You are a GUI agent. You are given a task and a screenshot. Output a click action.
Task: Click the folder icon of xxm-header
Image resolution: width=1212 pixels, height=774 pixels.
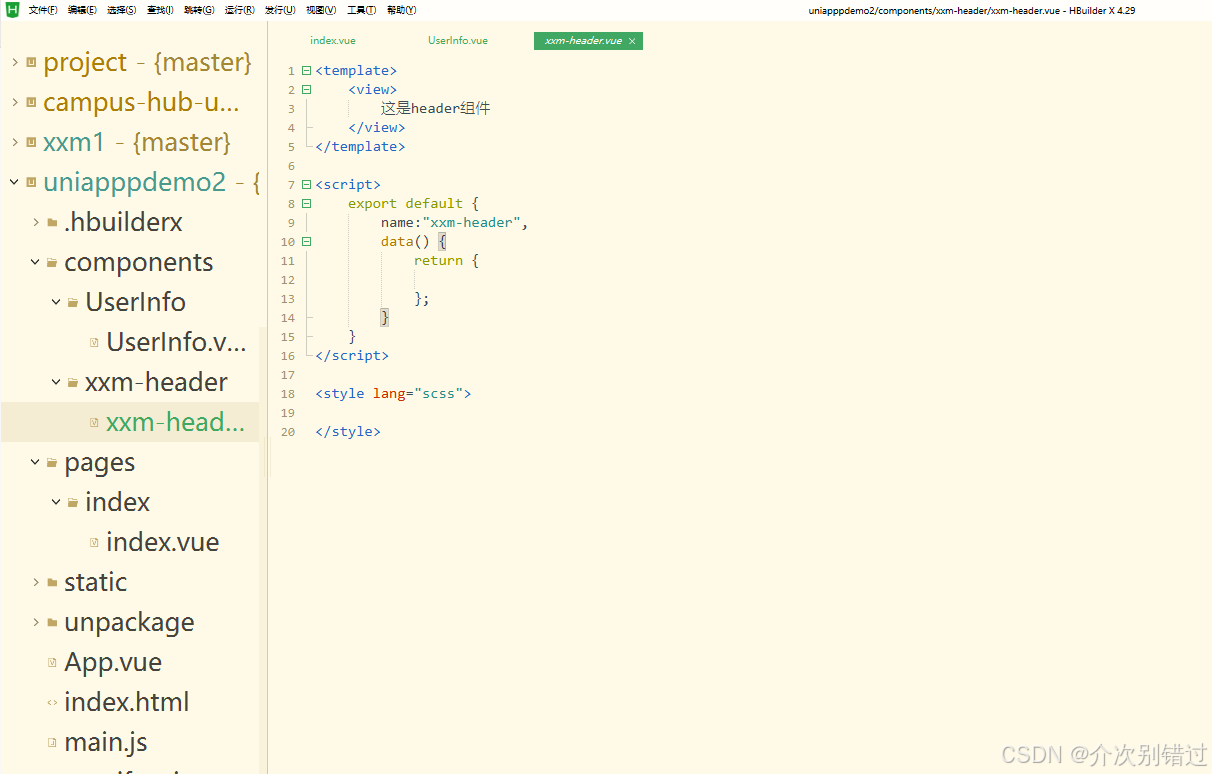point(73,382)
